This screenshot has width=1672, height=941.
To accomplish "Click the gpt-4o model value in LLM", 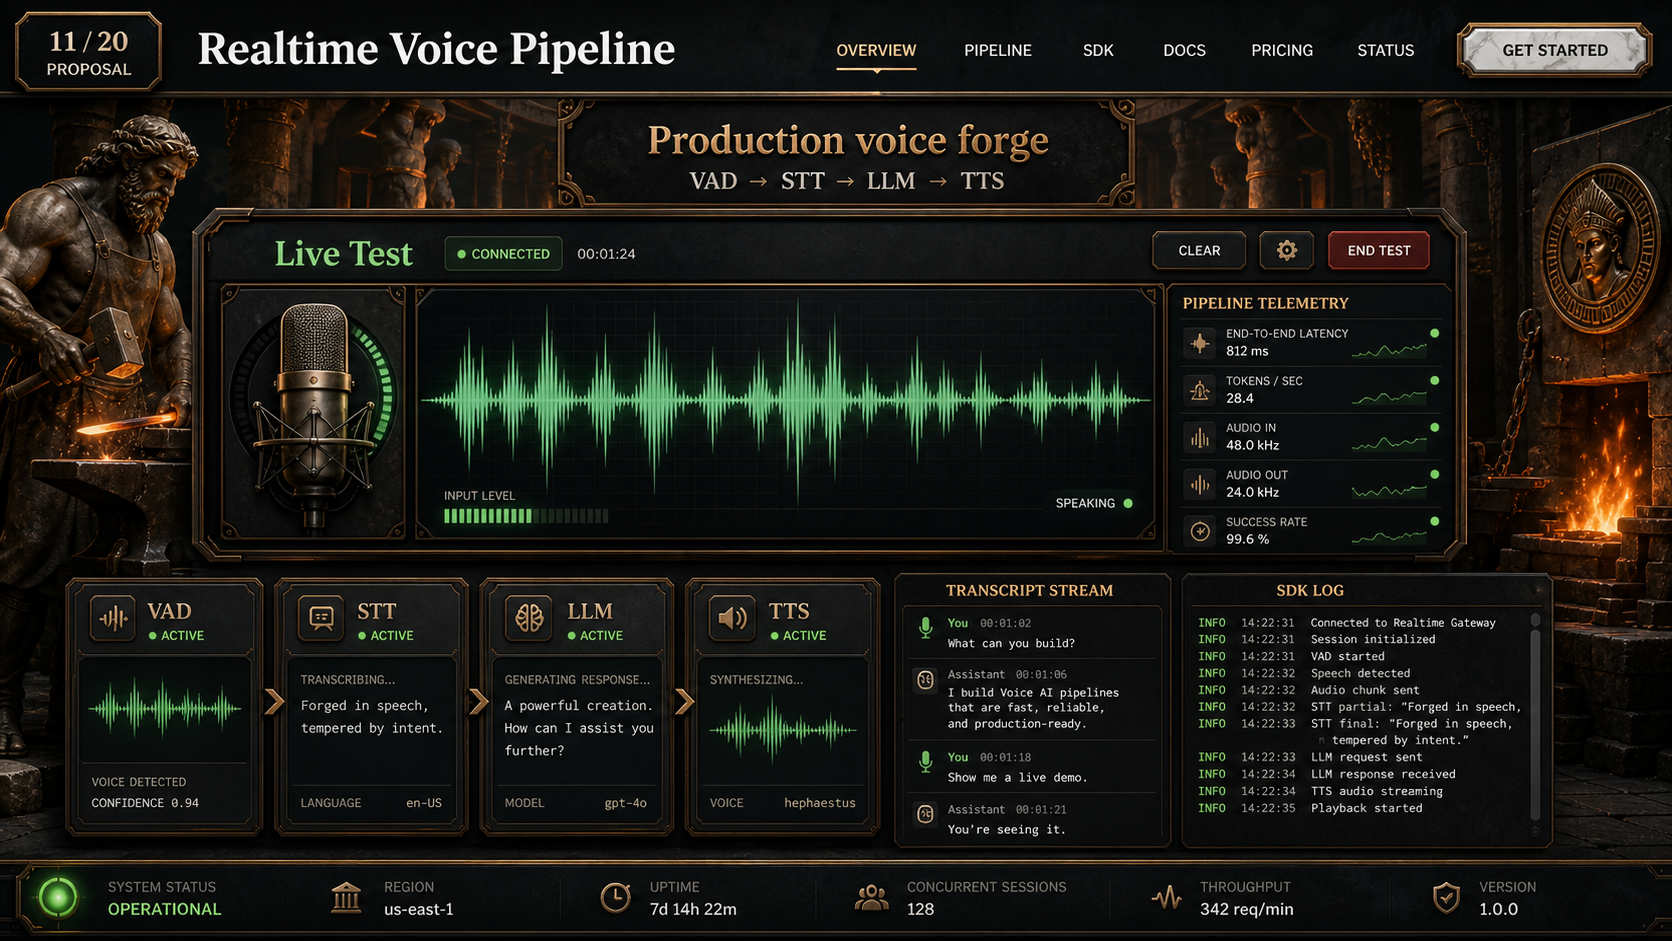I will pos(626,803).
